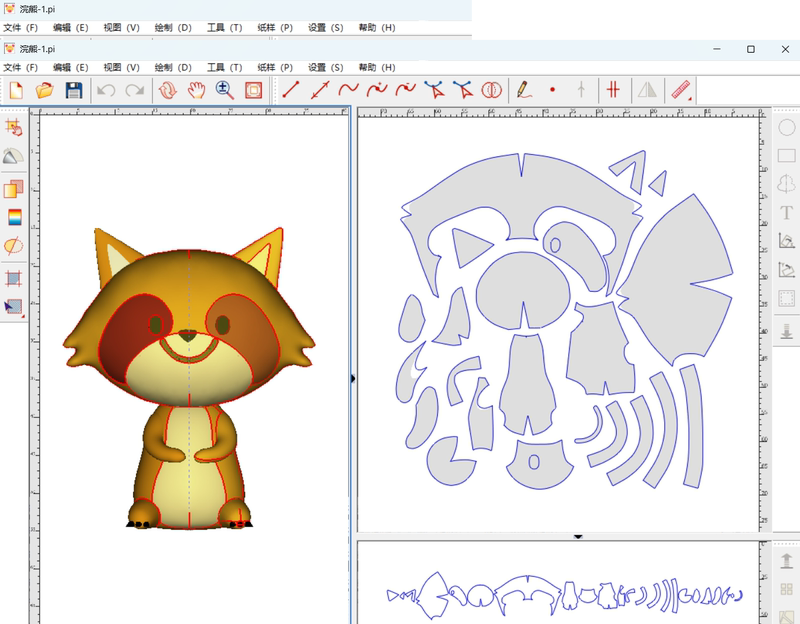
Task: Select the curve tool with plus point
Action: (x=377, y=89)
